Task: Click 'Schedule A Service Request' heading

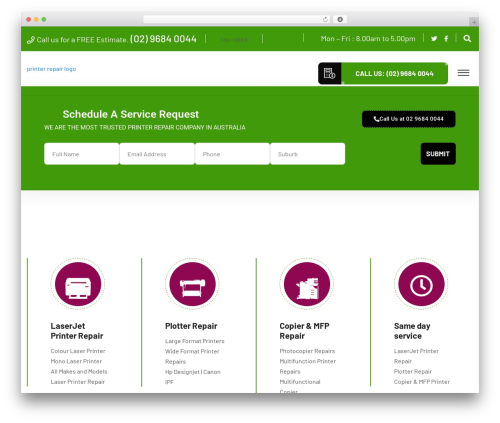Action: coord(131,114)
